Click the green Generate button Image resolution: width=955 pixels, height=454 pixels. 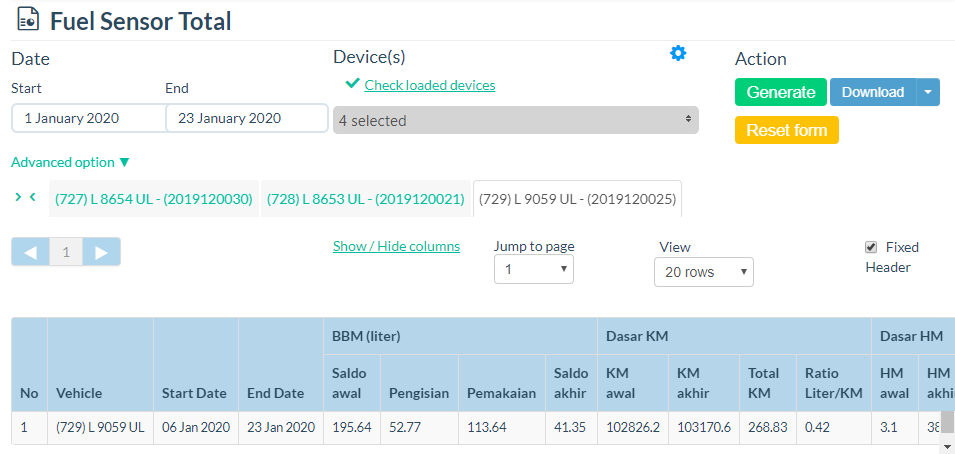tap(780, 92)
